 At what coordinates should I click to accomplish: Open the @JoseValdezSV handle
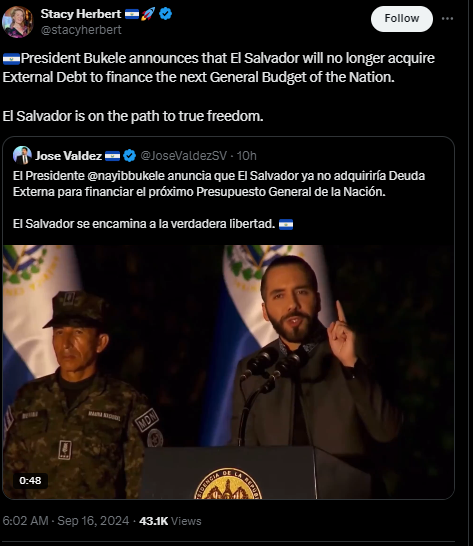pos(184,156)
